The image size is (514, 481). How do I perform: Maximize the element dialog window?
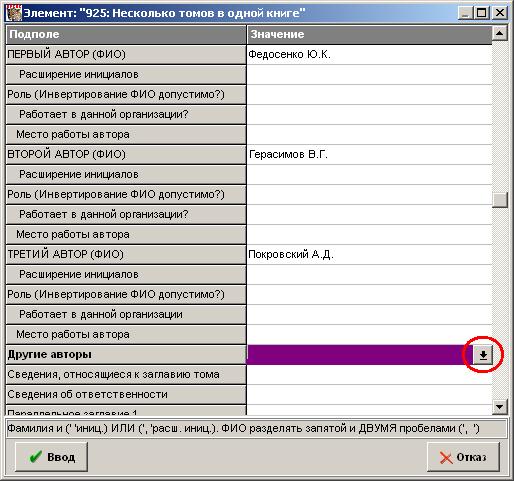[482, 13]
